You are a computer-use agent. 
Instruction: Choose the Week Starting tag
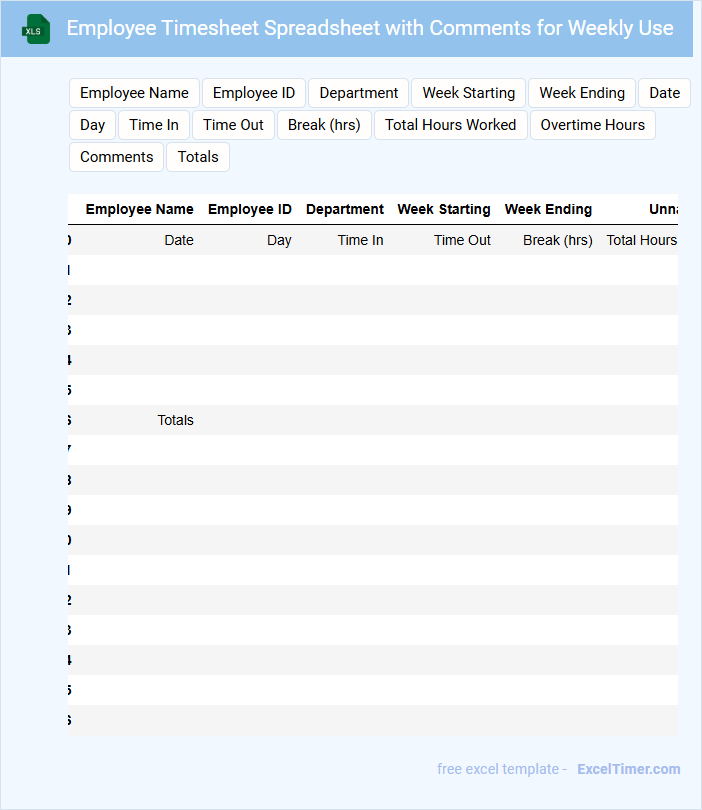[x=468, y=93]
